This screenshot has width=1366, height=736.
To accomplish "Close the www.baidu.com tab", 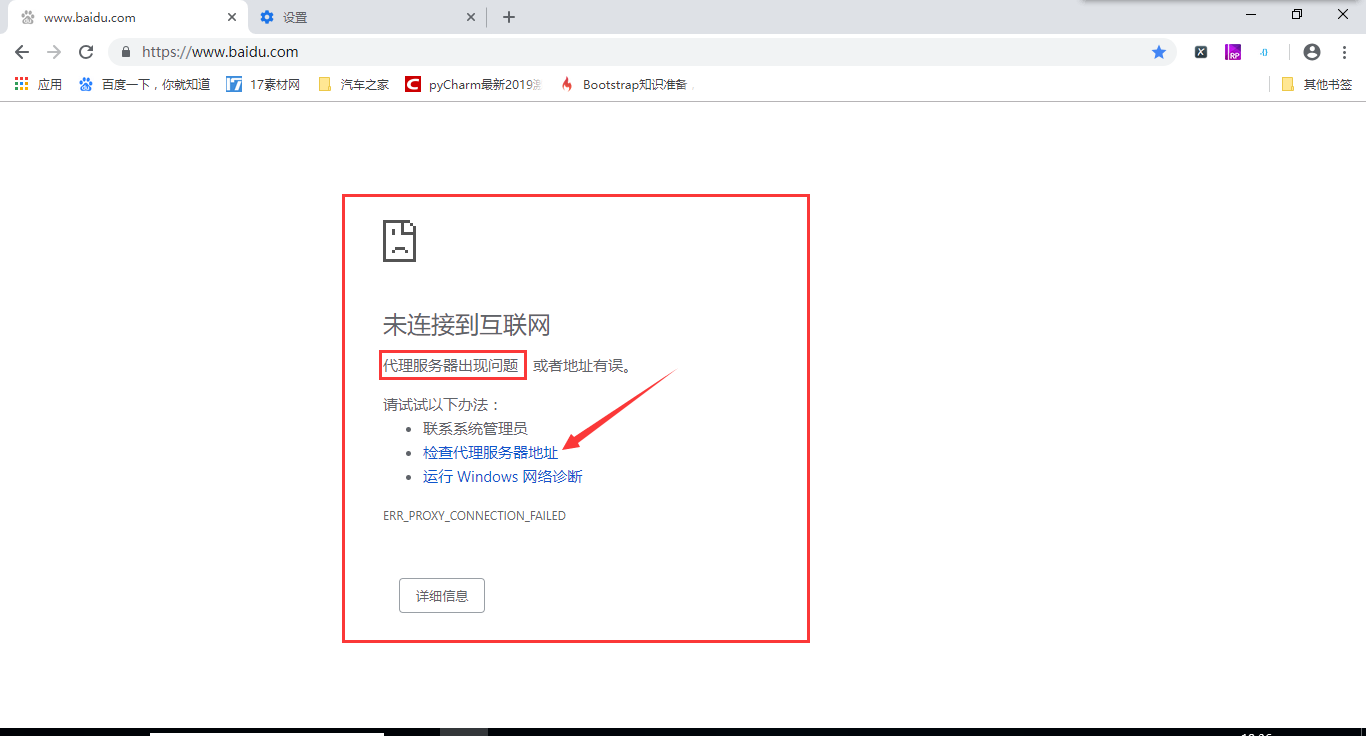I will [x=232, y=17].
